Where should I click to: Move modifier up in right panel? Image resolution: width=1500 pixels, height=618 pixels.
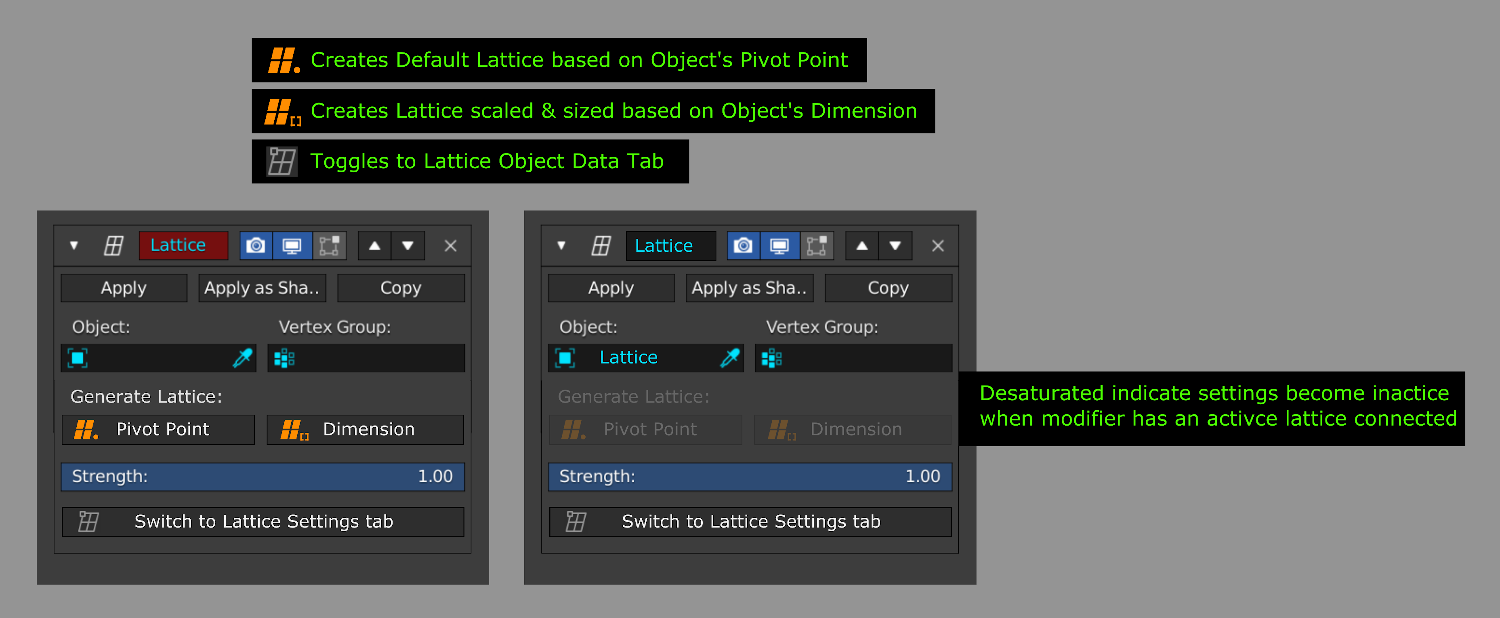tap(862, 246)
